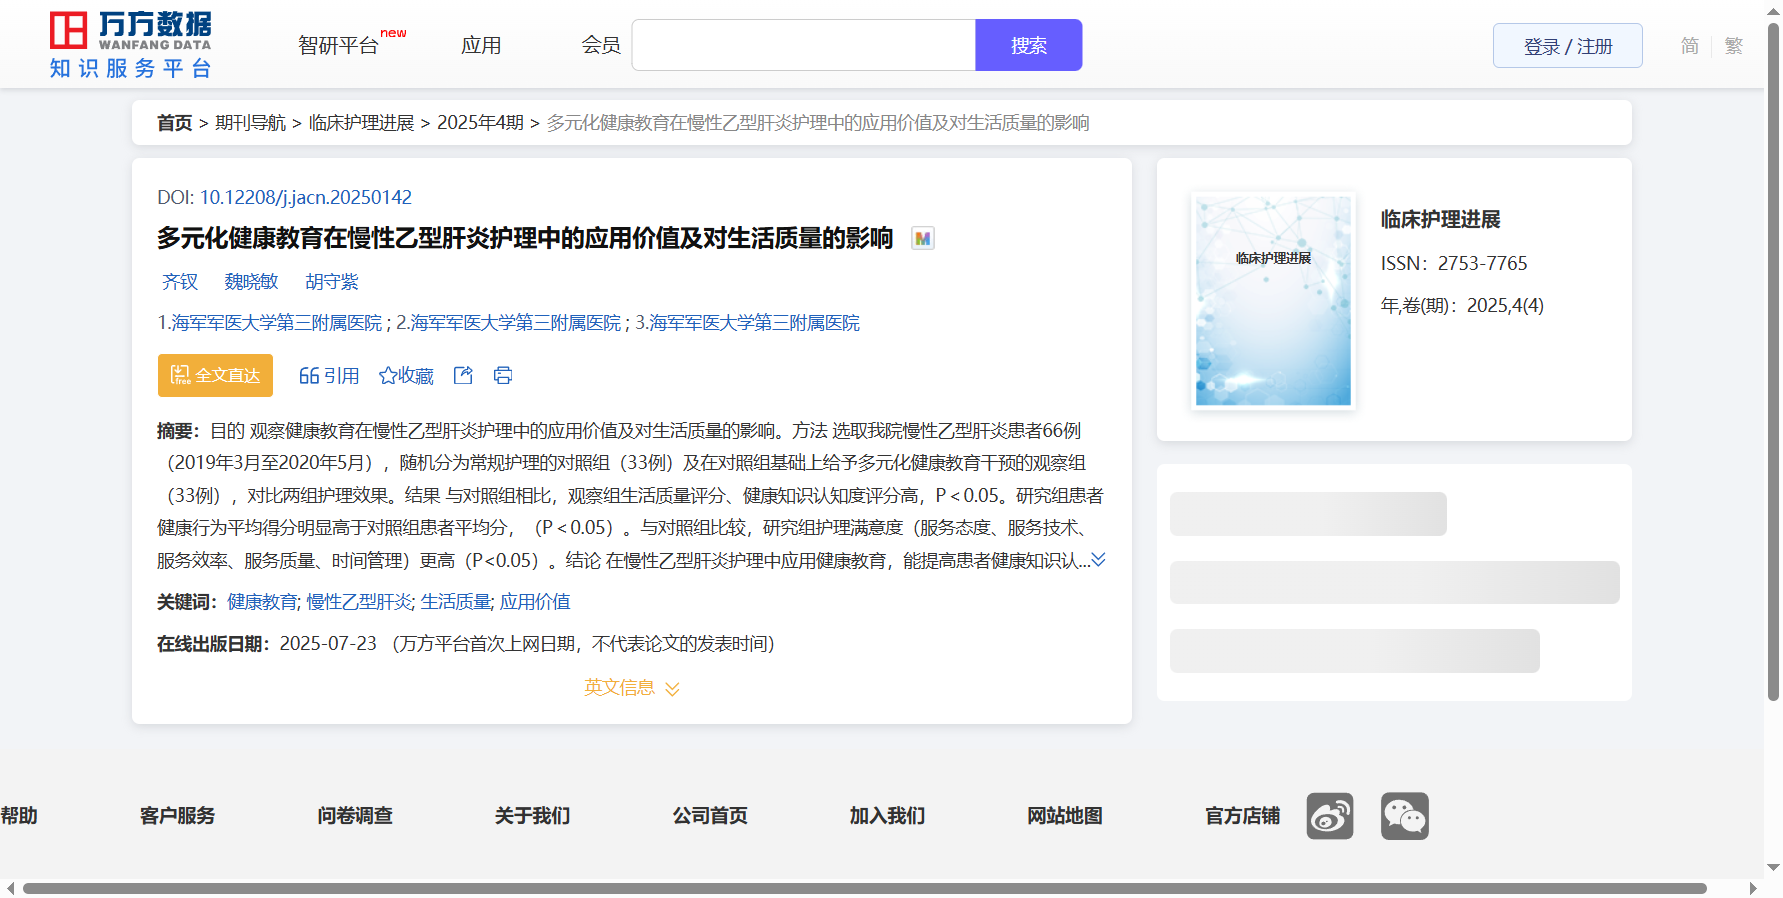The height and width of the screenshot is (898, 1783).
Task: Expand 英文信息 section
Action: 632,688
